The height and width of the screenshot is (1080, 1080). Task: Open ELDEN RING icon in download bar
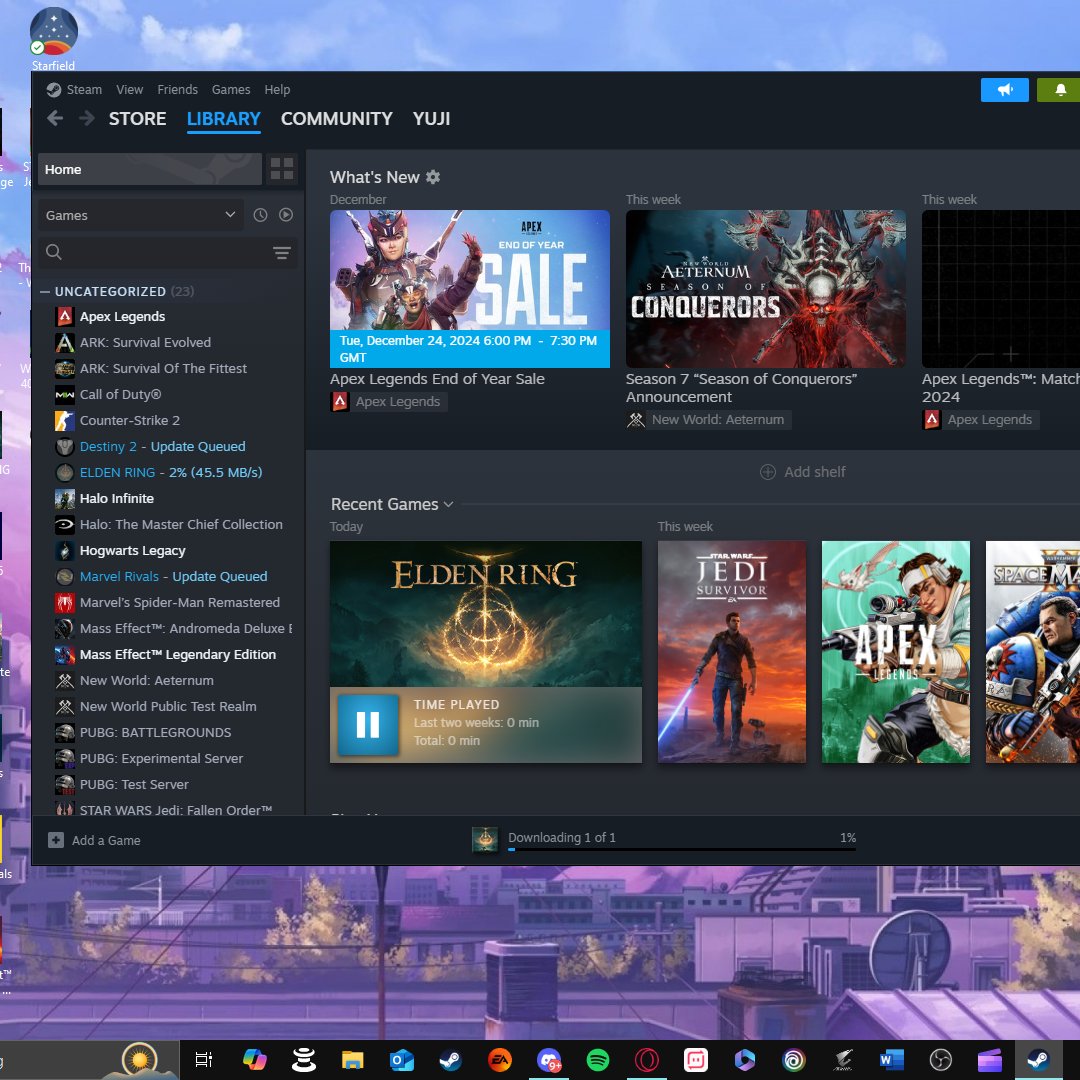click(485, 838)
